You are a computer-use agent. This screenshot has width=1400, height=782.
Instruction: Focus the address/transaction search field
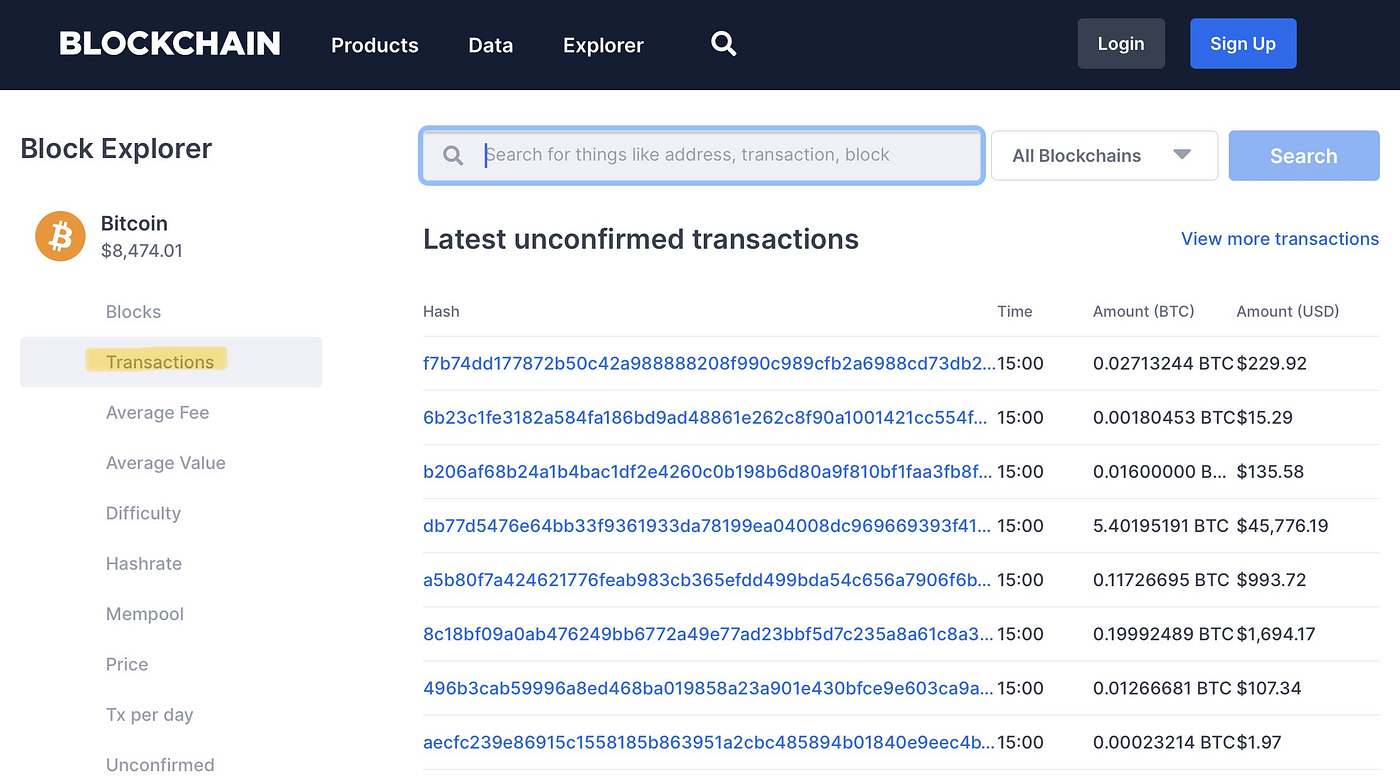click(702, 155)
